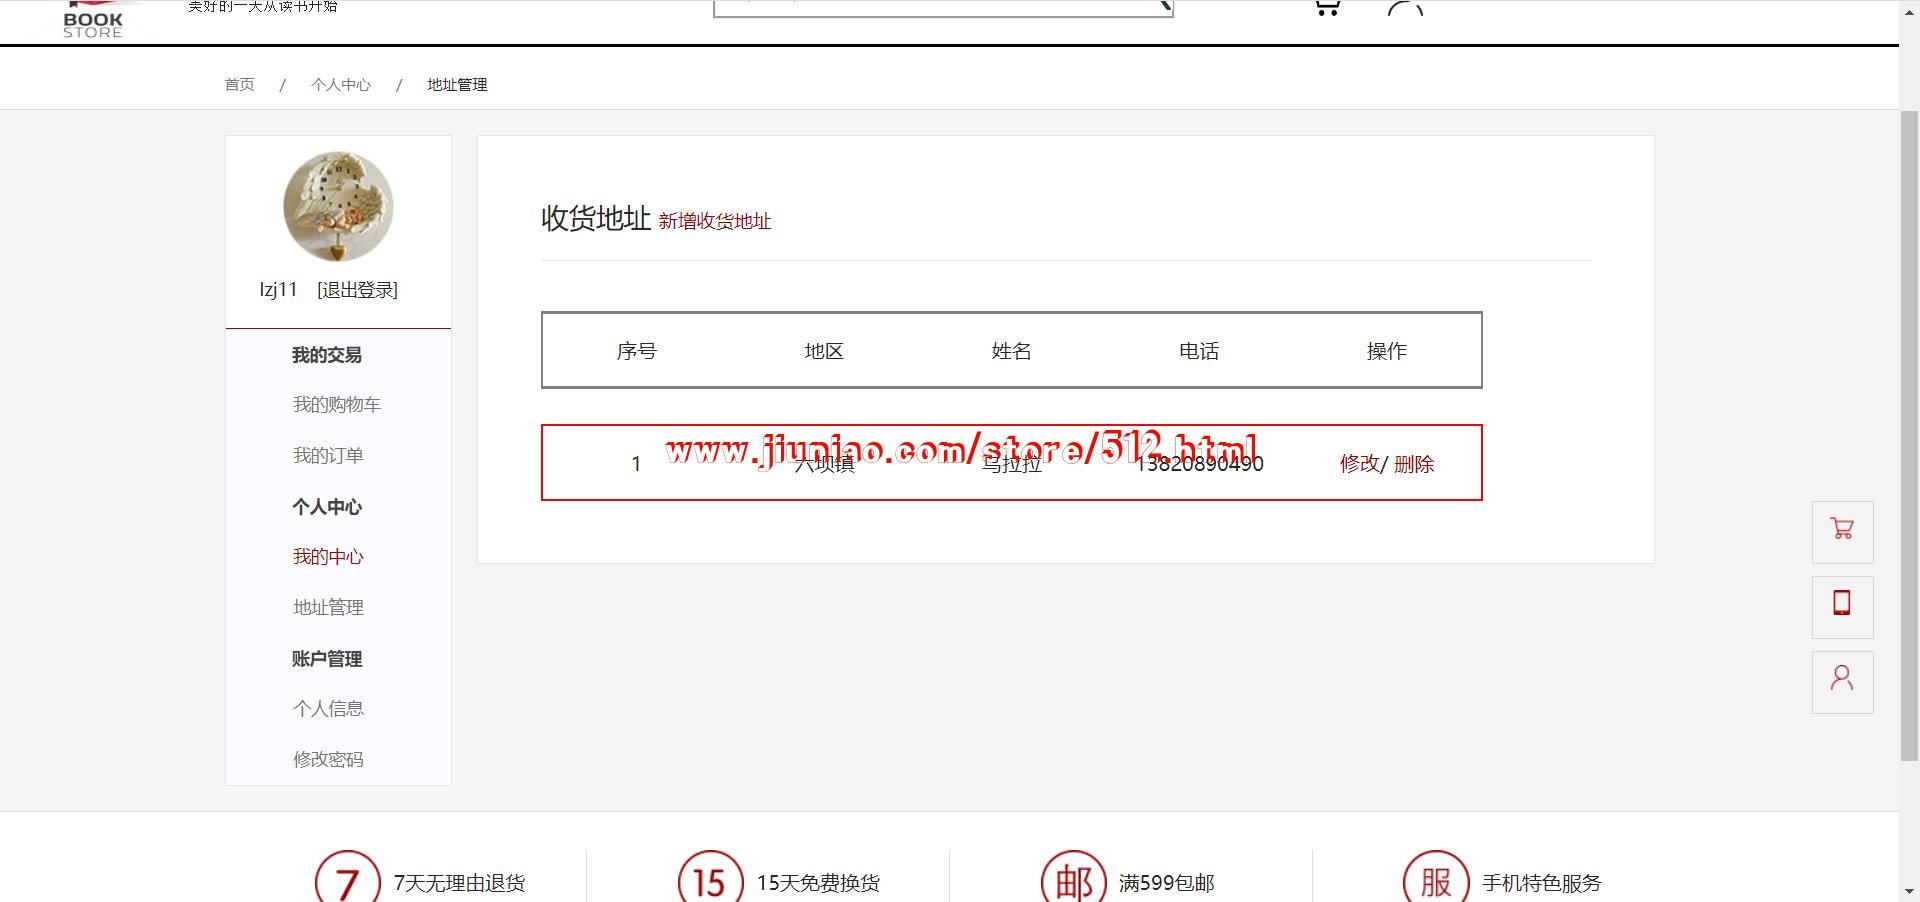Edit the address with 修改
This screenshot has width=1920, height=902.
(x=1359, y=464)
